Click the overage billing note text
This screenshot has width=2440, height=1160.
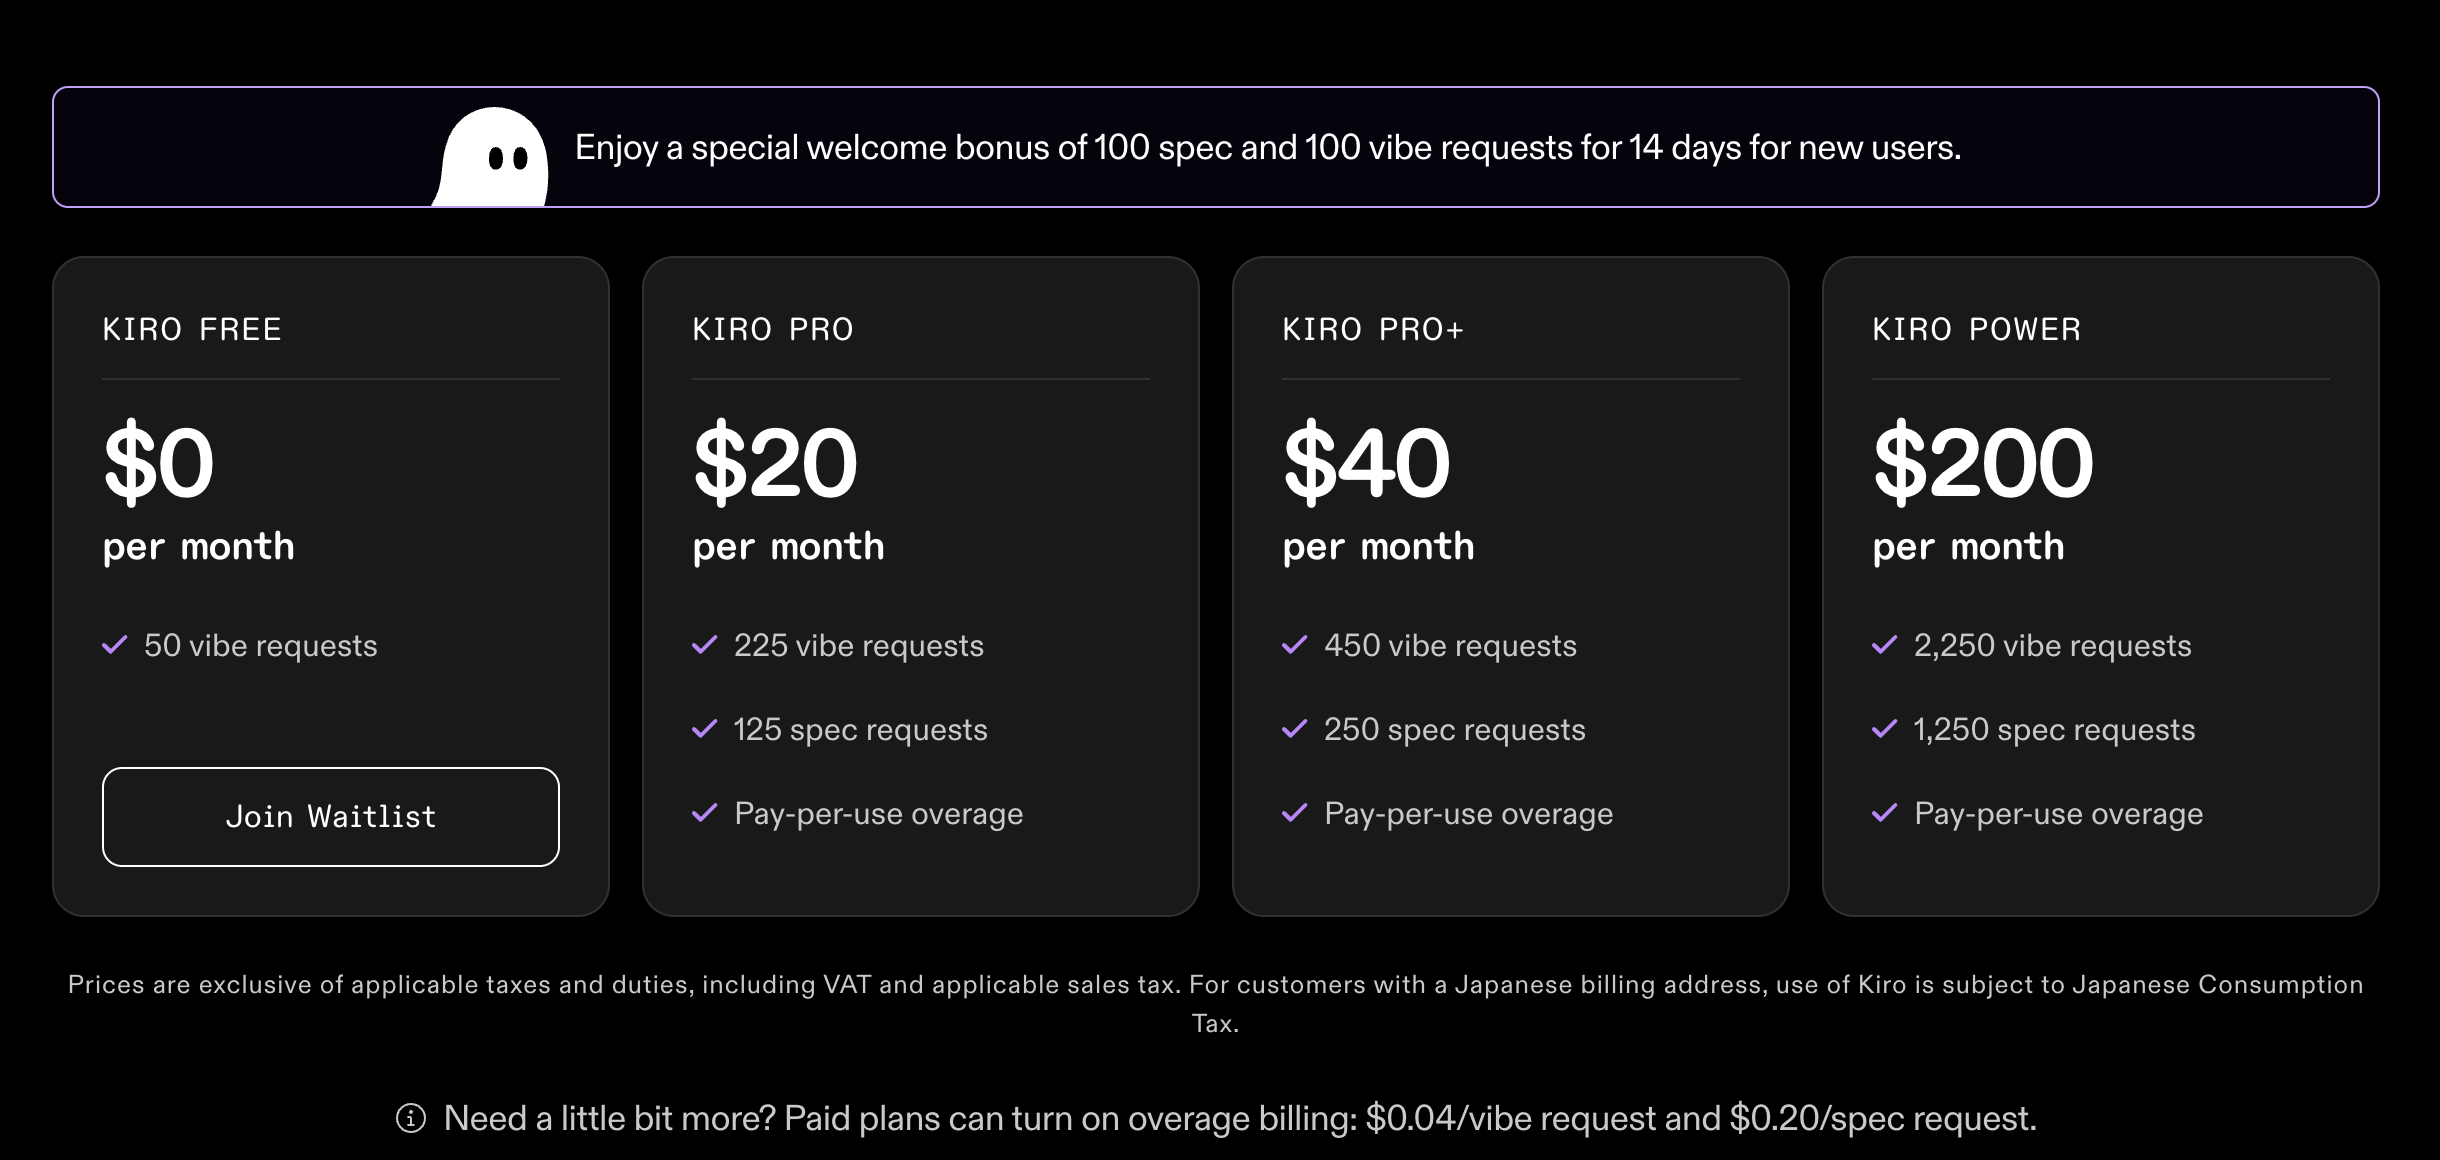(1240, 1118)
